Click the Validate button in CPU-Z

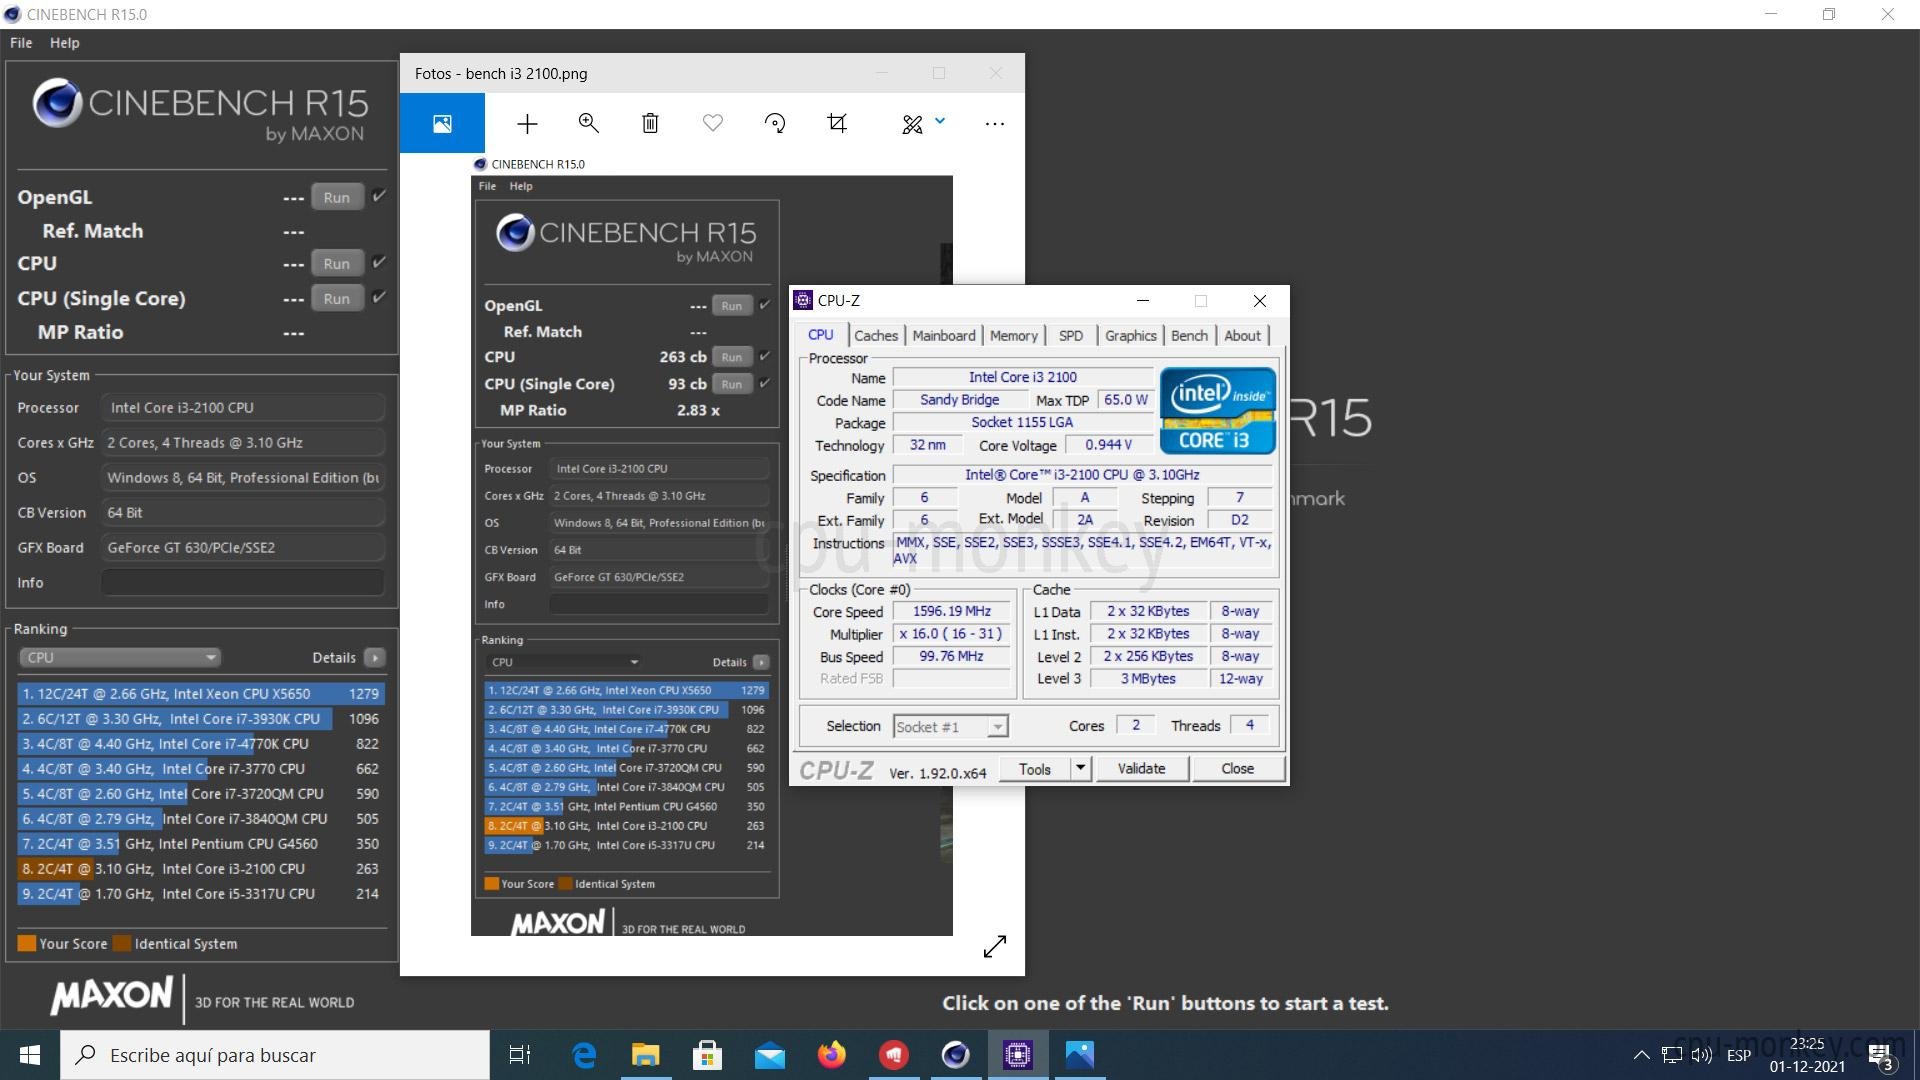1141,768
